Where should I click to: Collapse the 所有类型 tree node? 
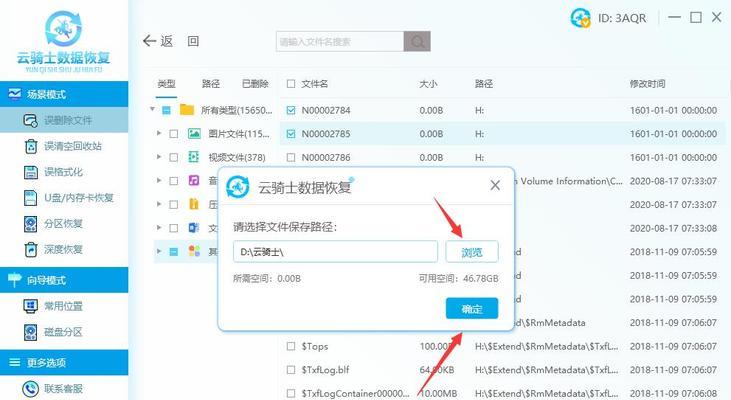coord(152,110)
